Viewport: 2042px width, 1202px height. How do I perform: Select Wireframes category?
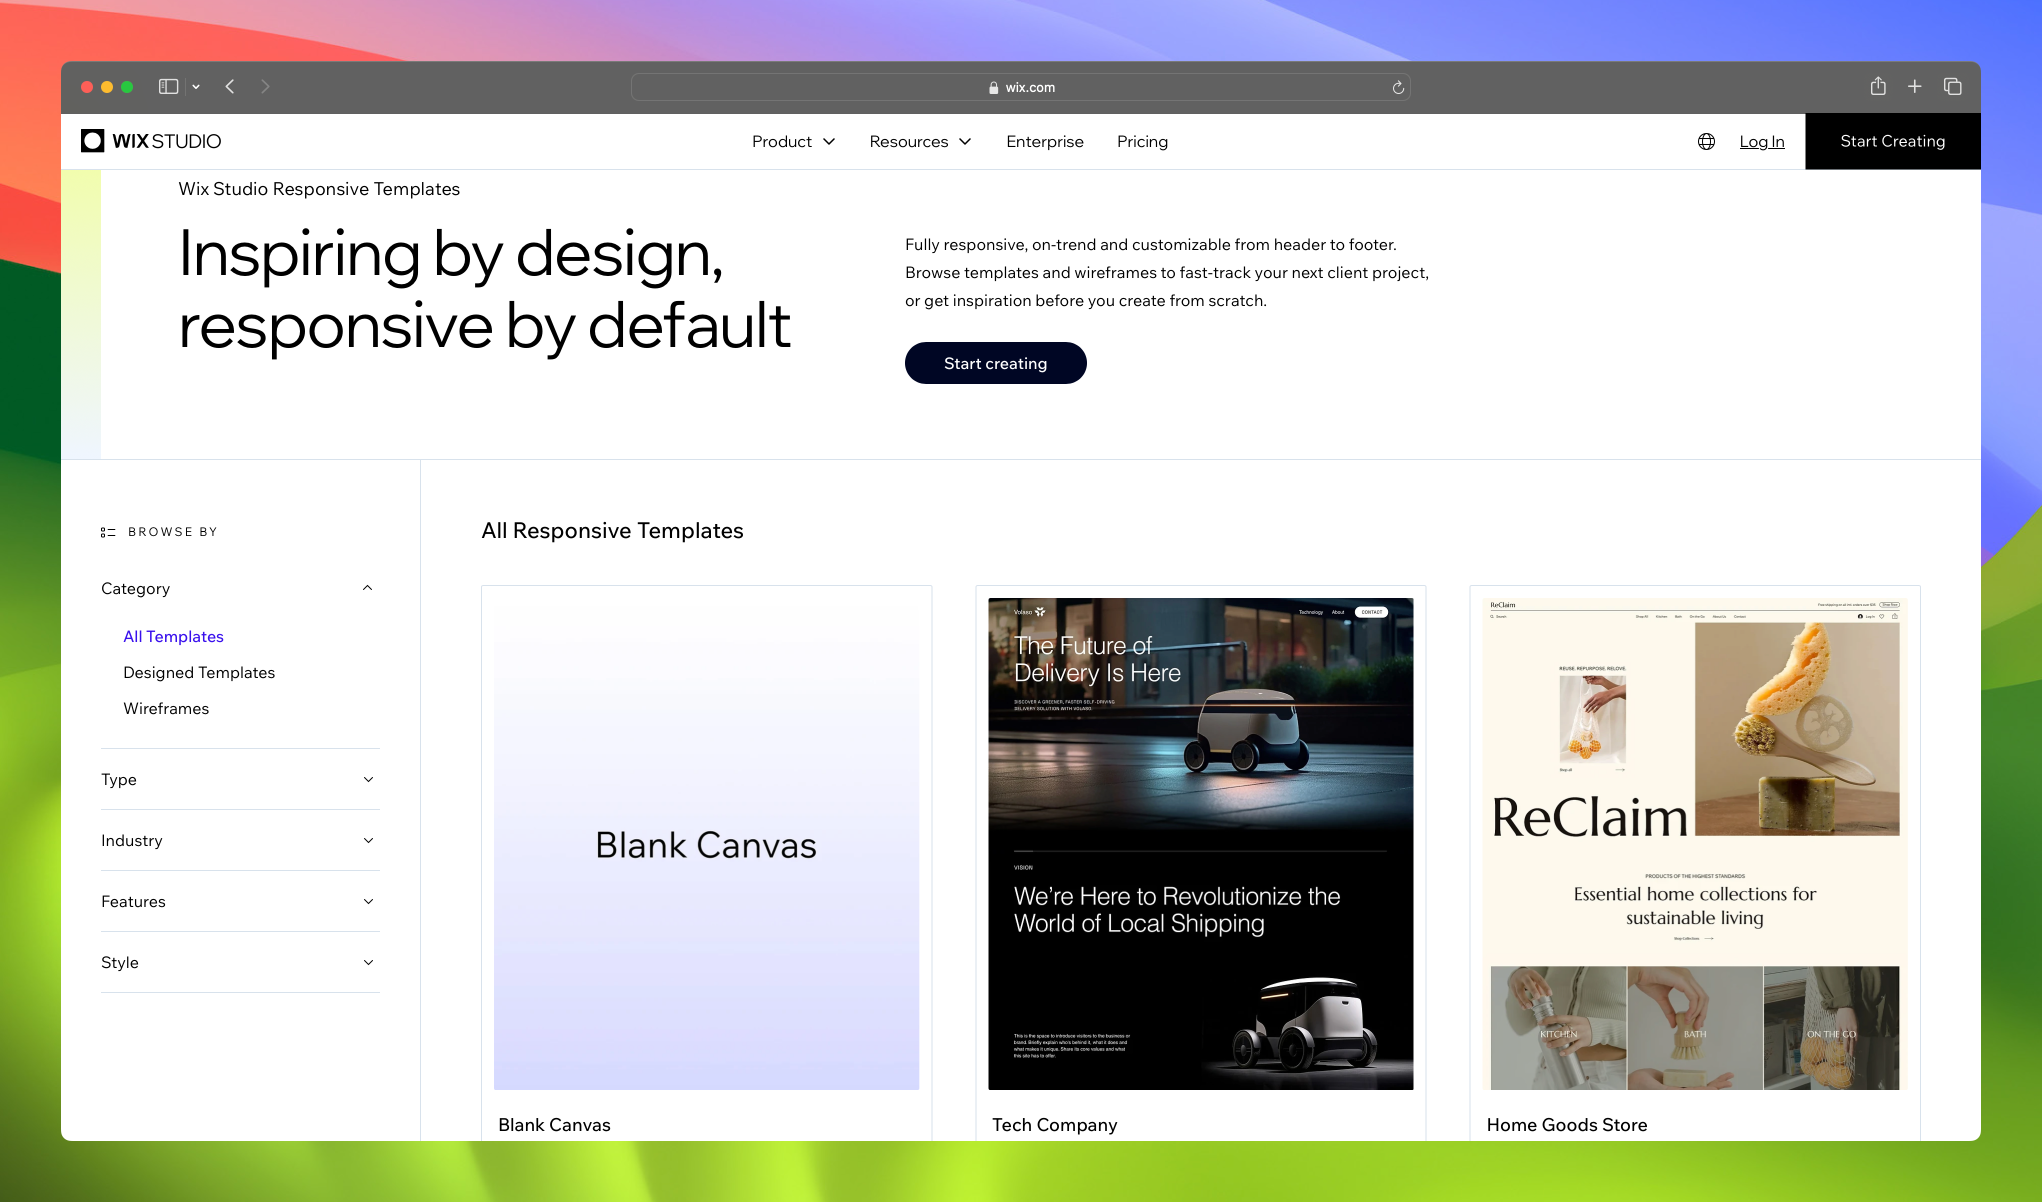click(x=165, y=708)
